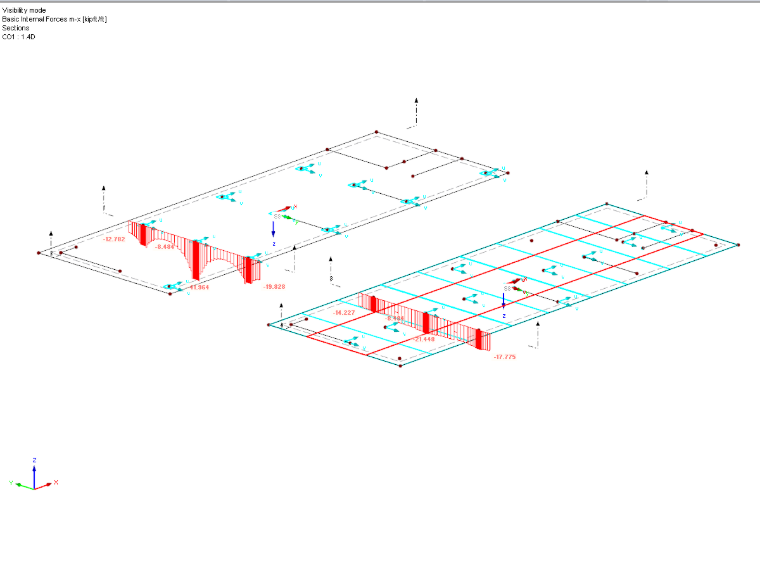Click the -12.702 value on left slab

(114, 239)
